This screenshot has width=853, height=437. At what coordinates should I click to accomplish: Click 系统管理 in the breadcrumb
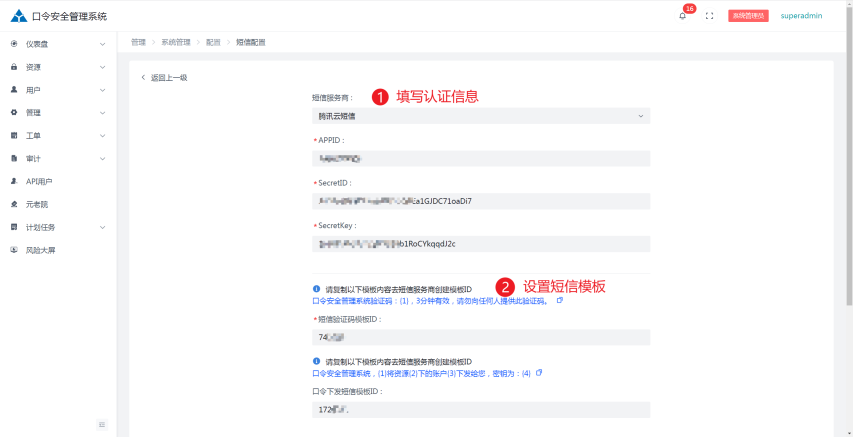point(176,42)
